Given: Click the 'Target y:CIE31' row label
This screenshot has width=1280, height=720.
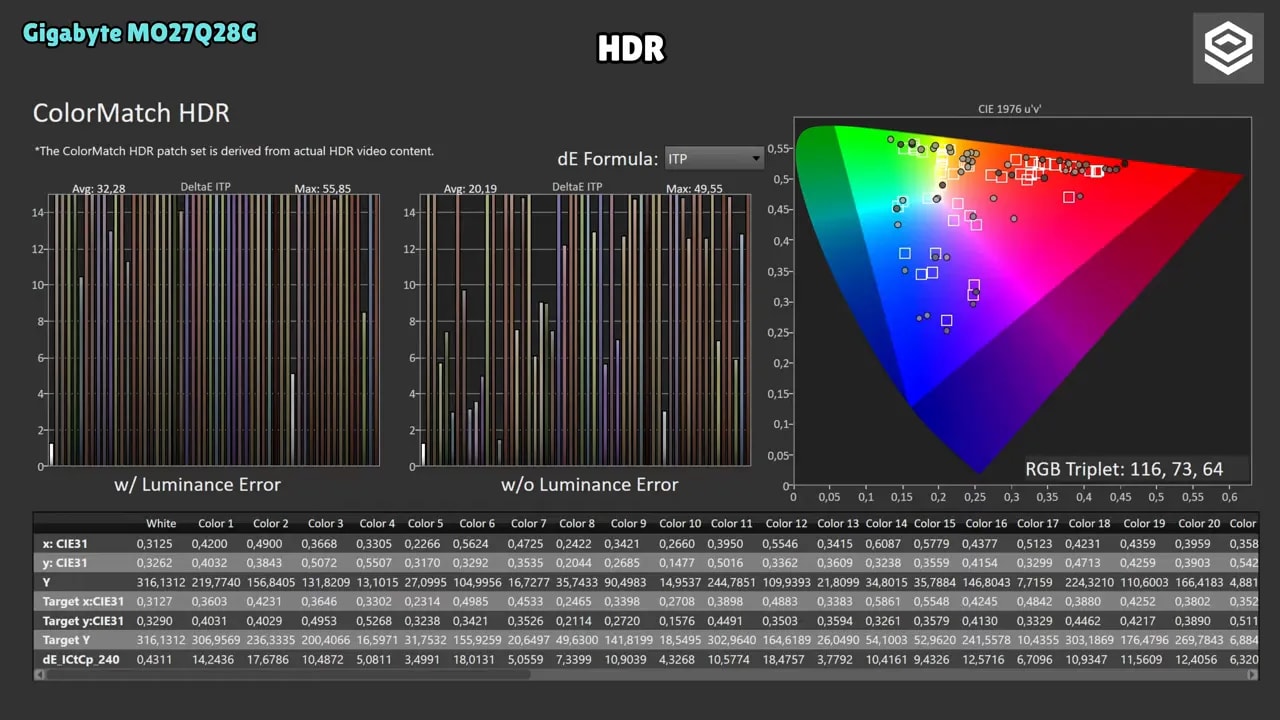Looking at the screenshot, I should click(83, 621).
